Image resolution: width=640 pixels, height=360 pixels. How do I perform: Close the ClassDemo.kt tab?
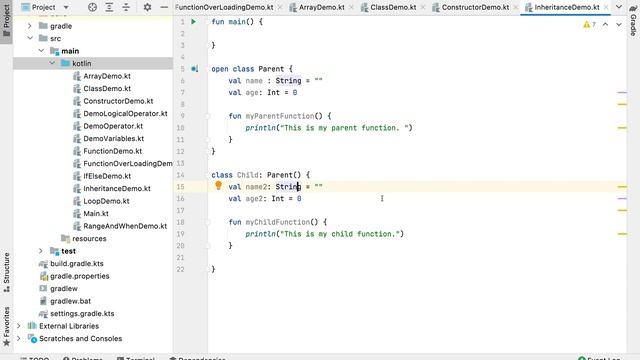point(423,7)
